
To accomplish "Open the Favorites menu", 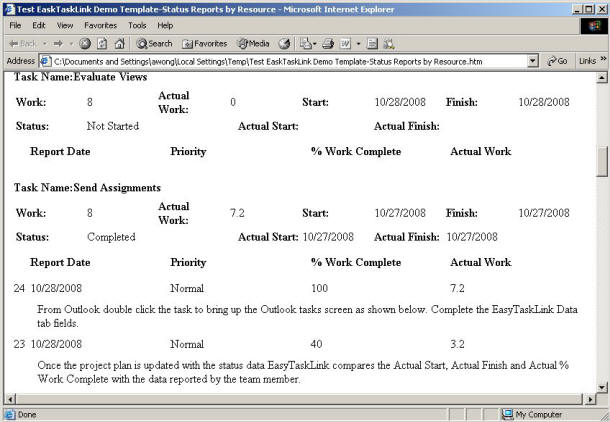I will pos(100,25).
